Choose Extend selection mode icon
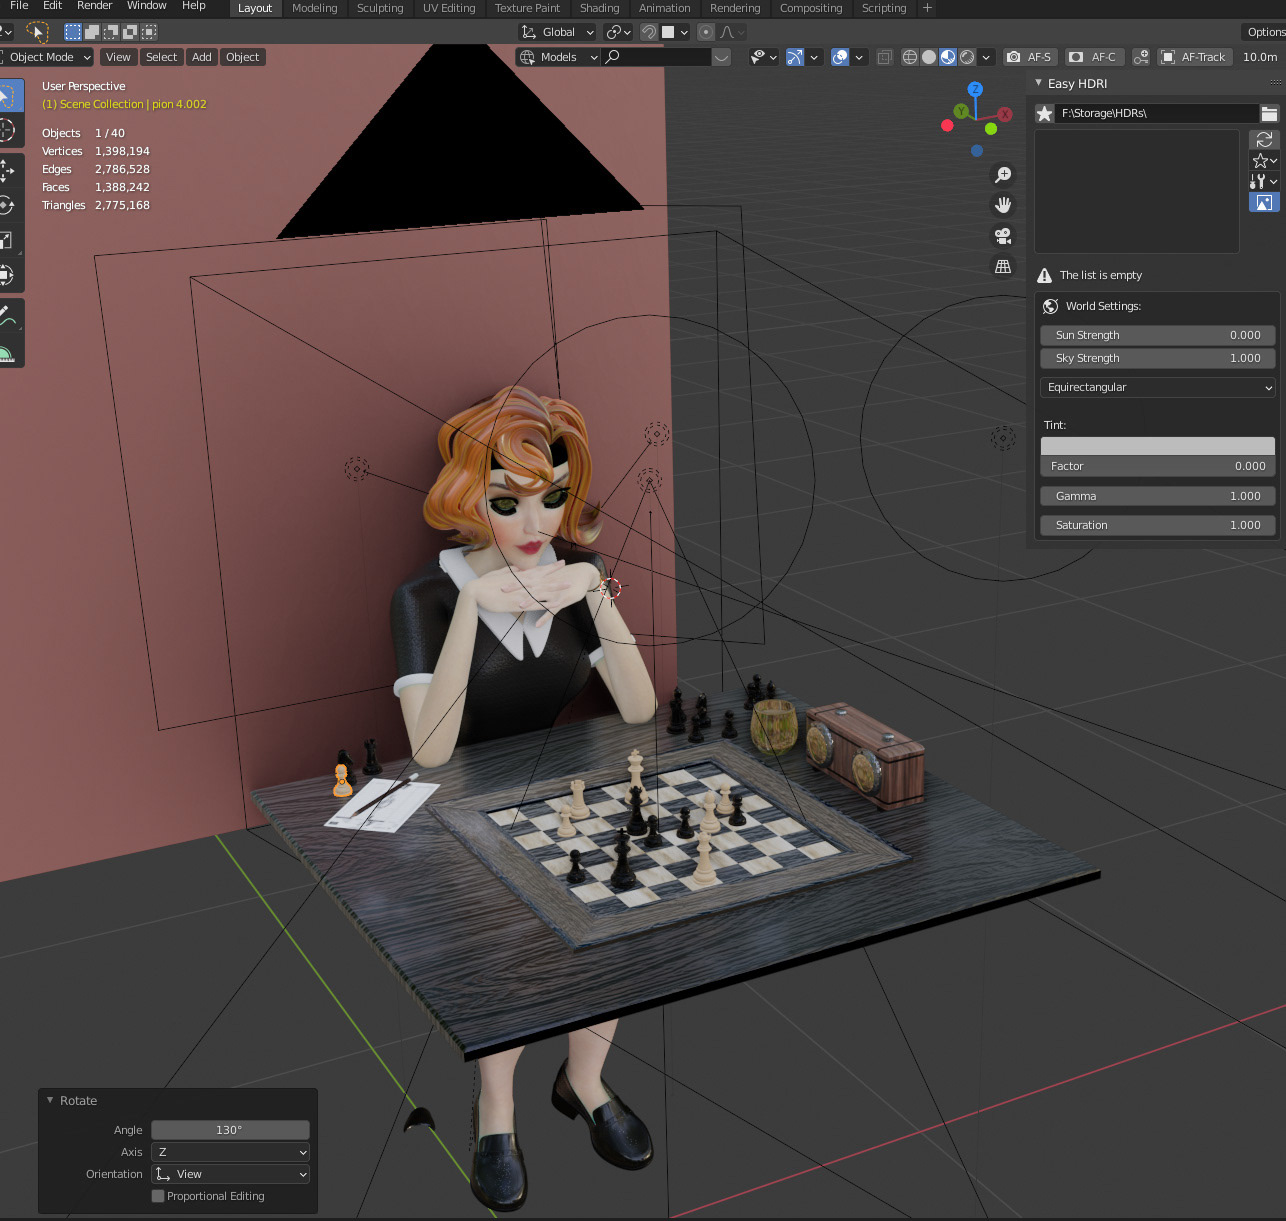This screenshot has width=1286, height=1221. [x=92, y=32]
